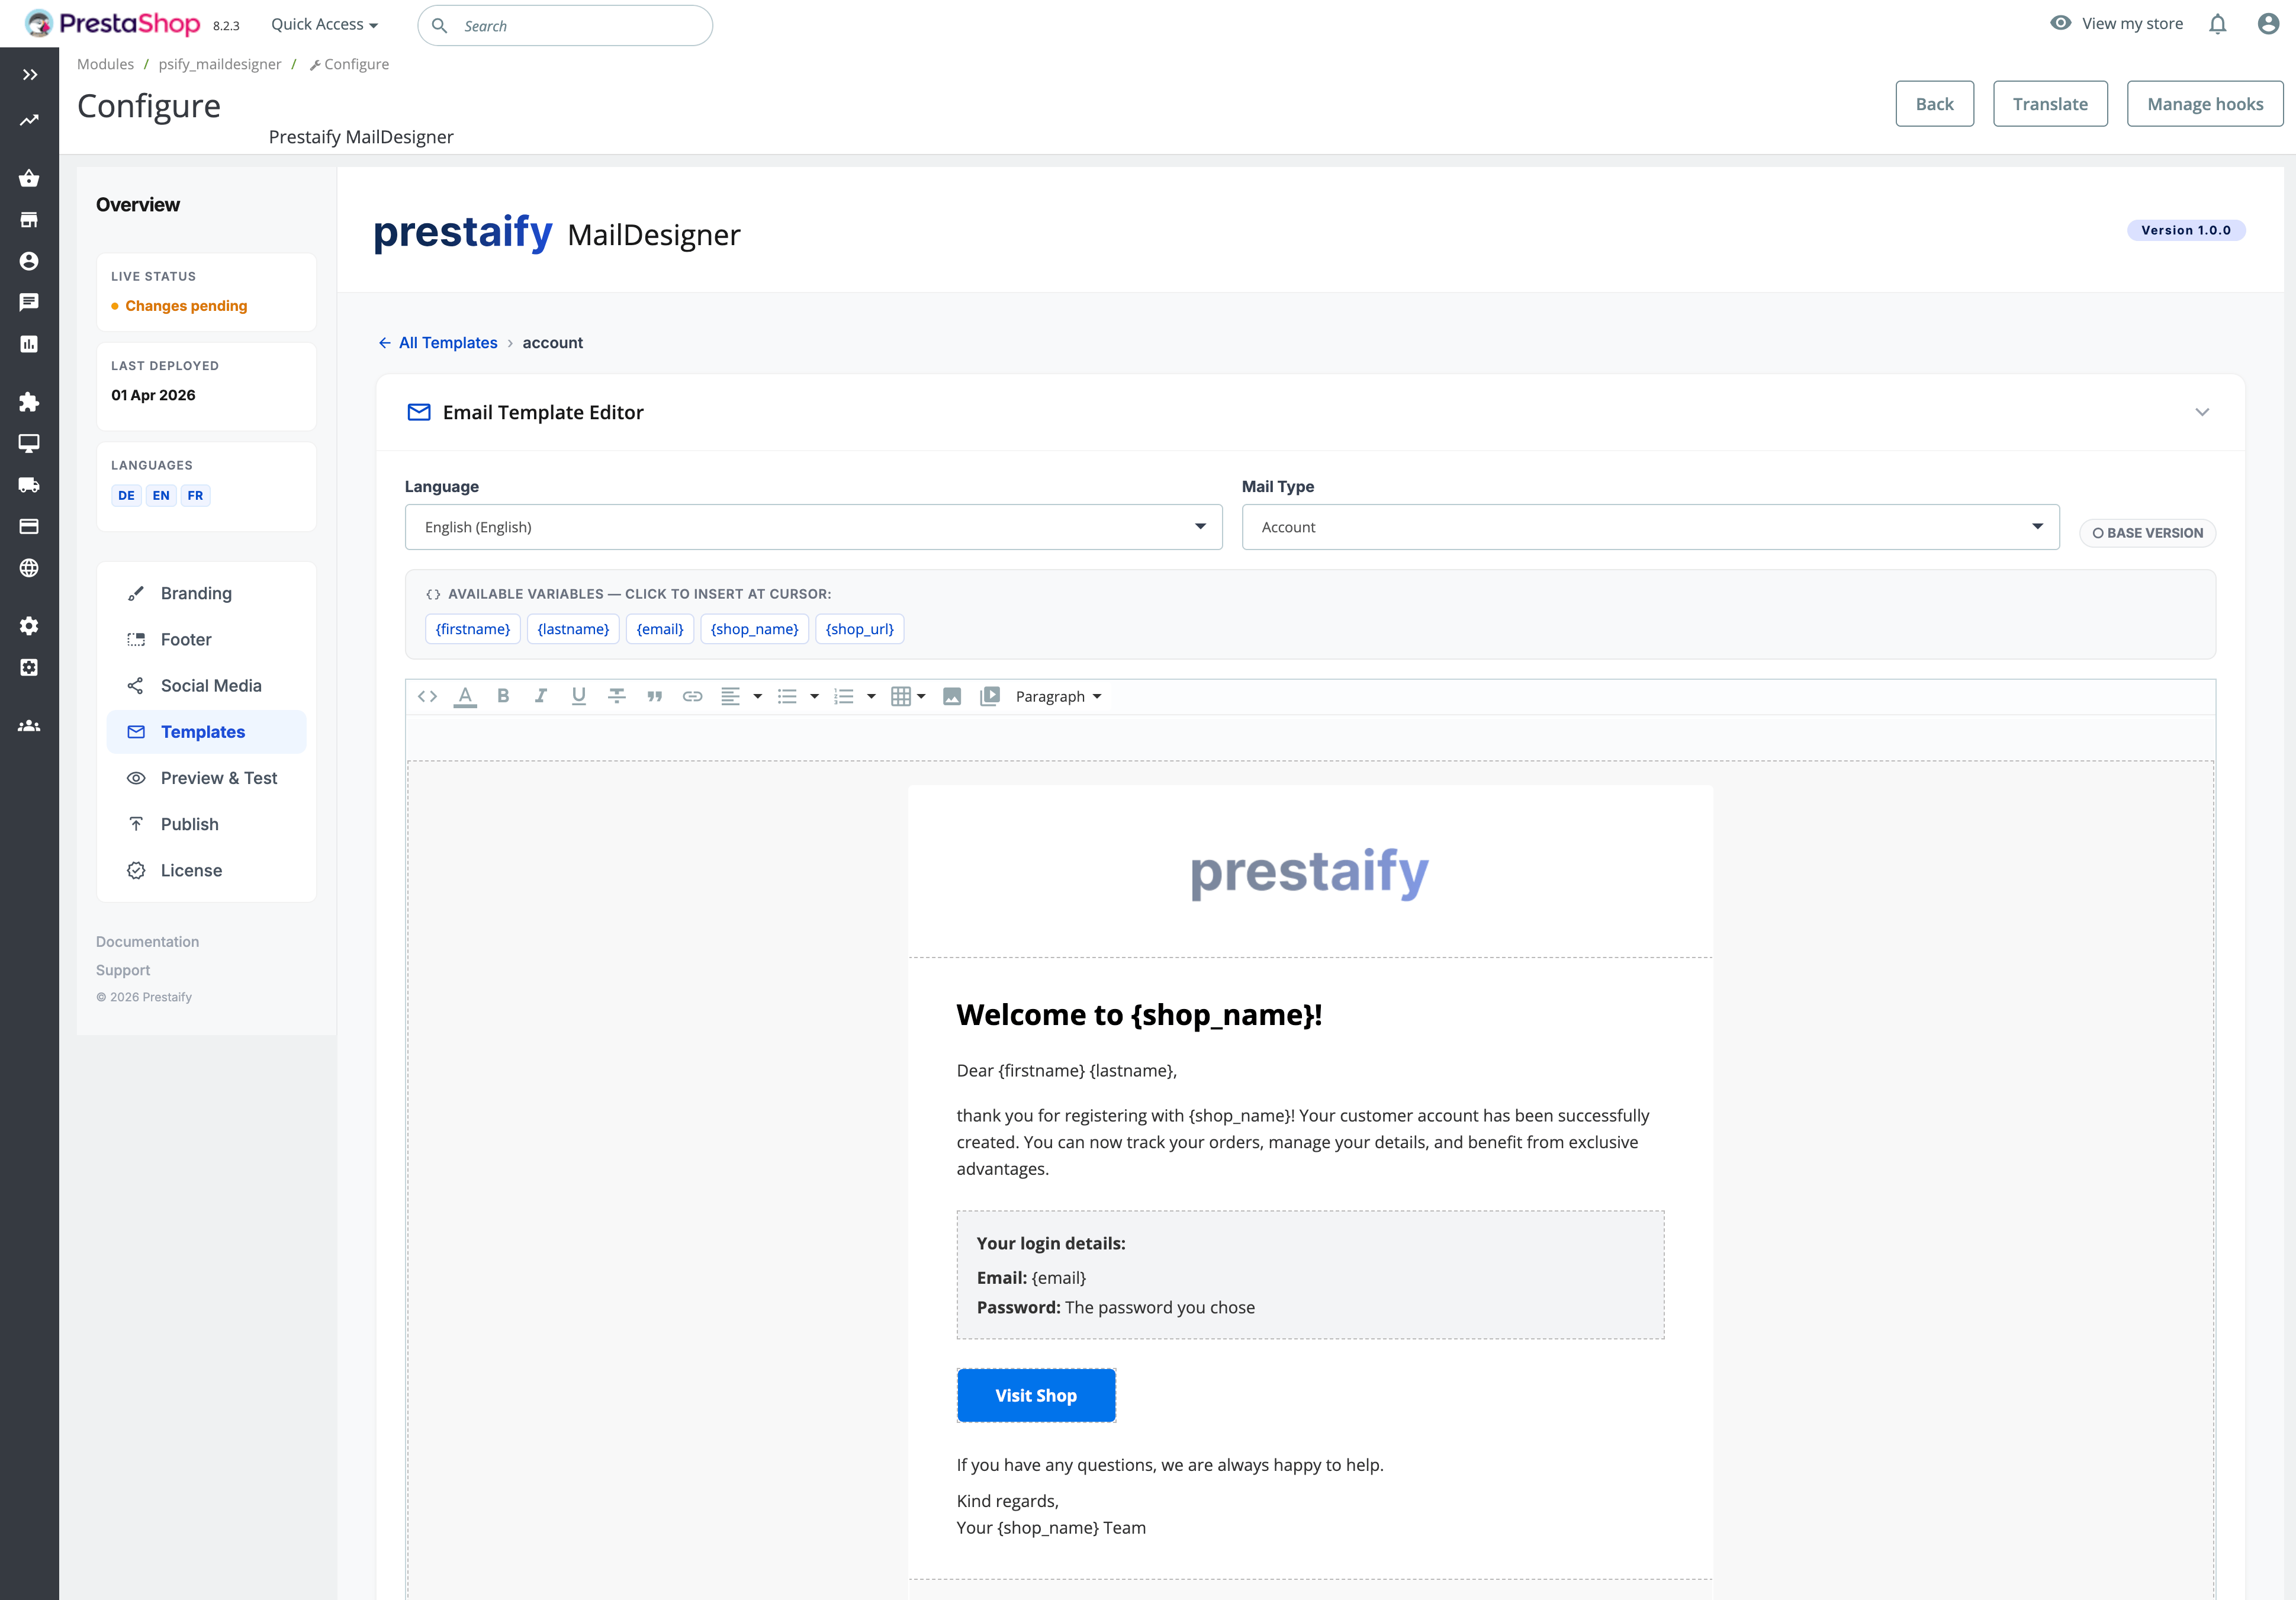Toggle underline formatting in the editor
Image resolution: width=2296 pixels, height=1600 pixels.
[579, 697]
